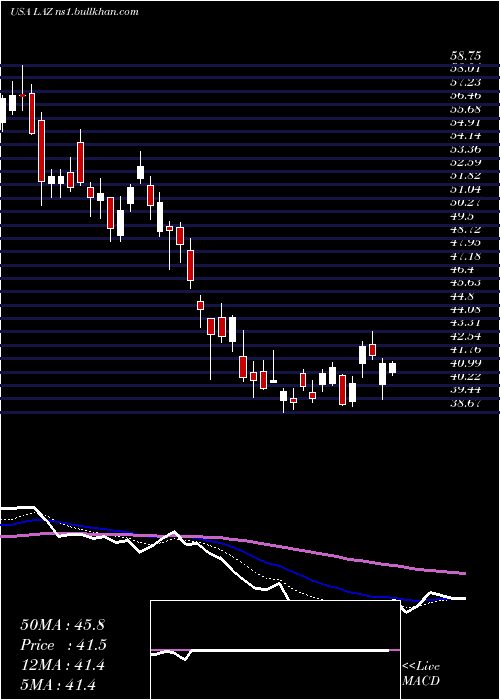Viewport: 500px width, 700px height.
Task: Click the 47.95 price axis label
Action: click(x=465, y=243)
